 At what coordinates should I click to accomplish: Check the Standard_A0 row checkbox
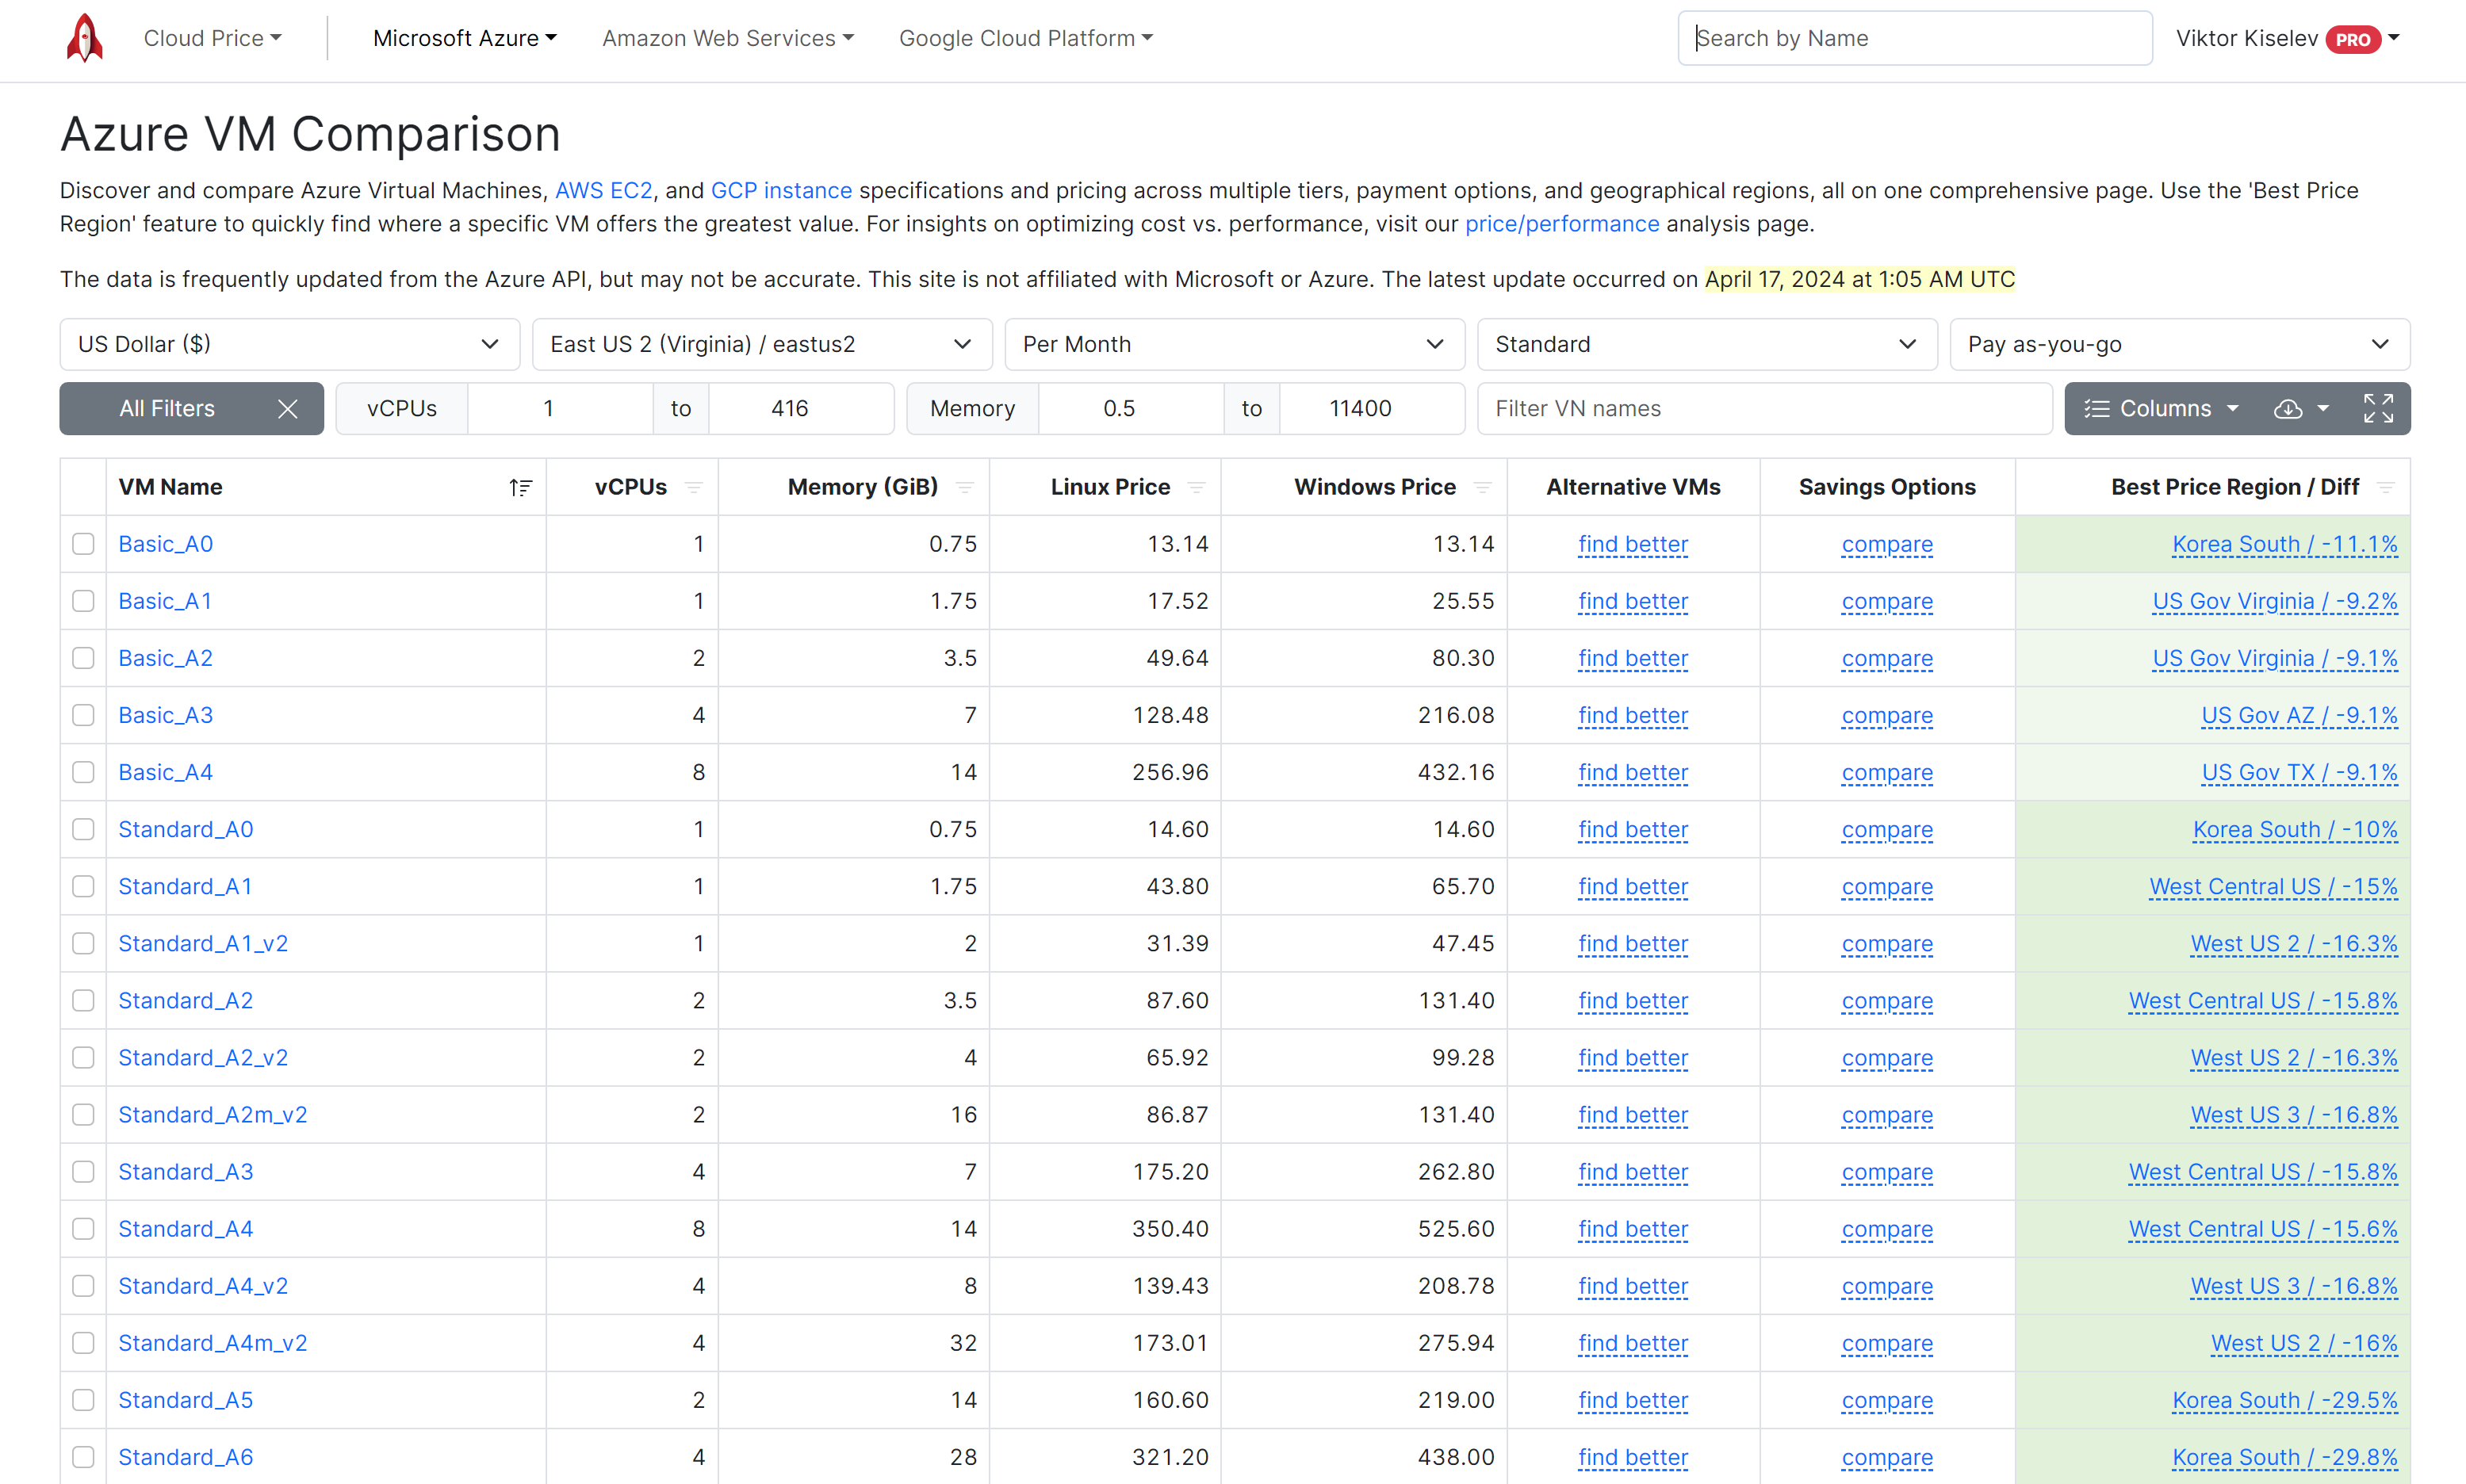point(83,829)
